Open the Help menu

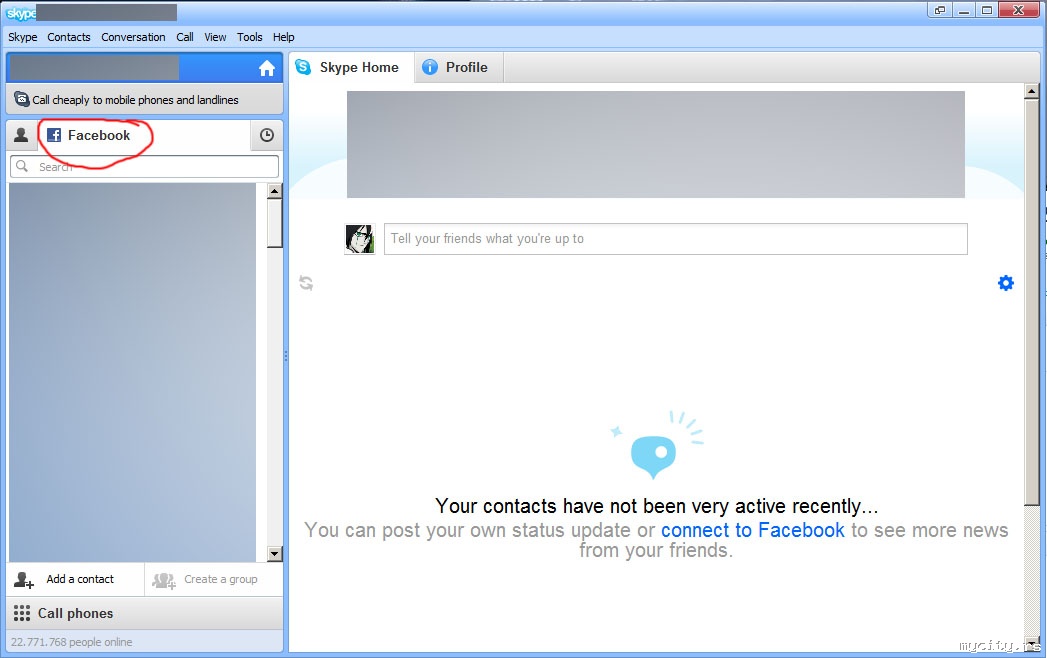(284, 37)
